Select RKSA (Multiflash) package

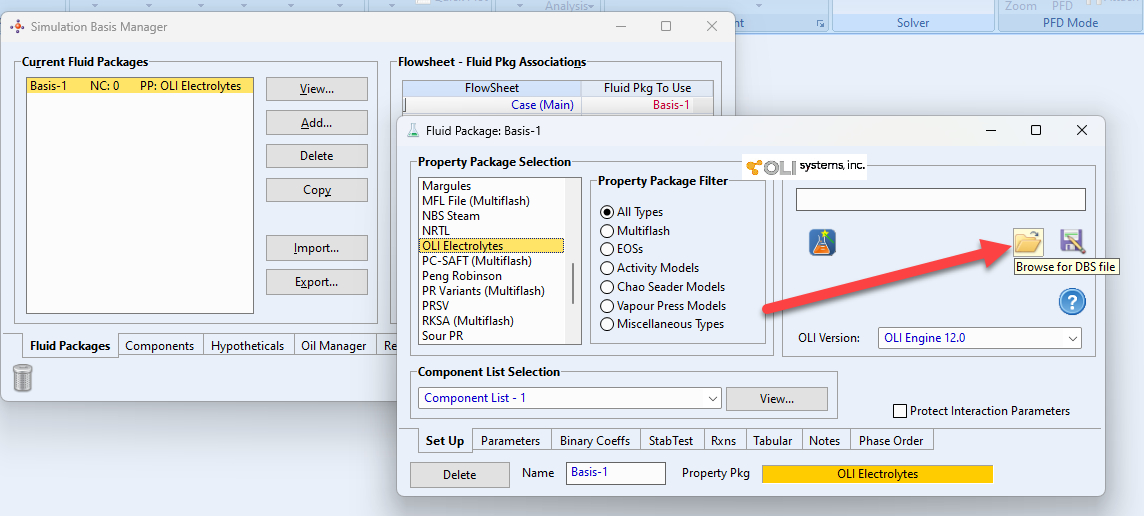click(492, 320)
